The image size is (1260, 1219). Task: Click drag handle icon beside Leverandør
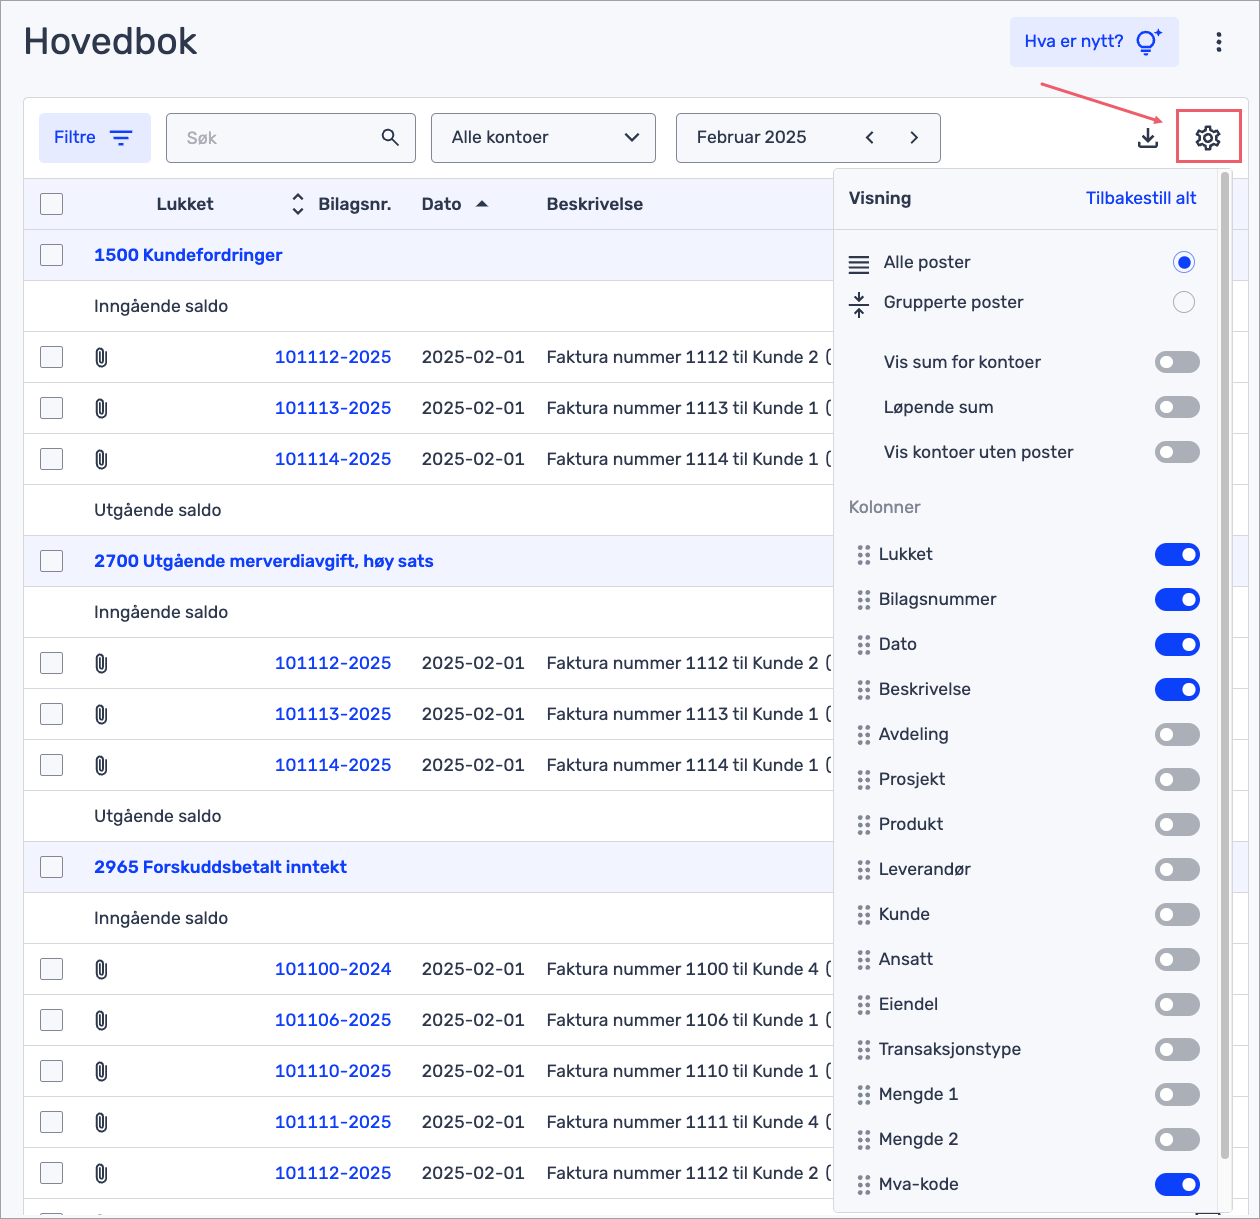864,870
